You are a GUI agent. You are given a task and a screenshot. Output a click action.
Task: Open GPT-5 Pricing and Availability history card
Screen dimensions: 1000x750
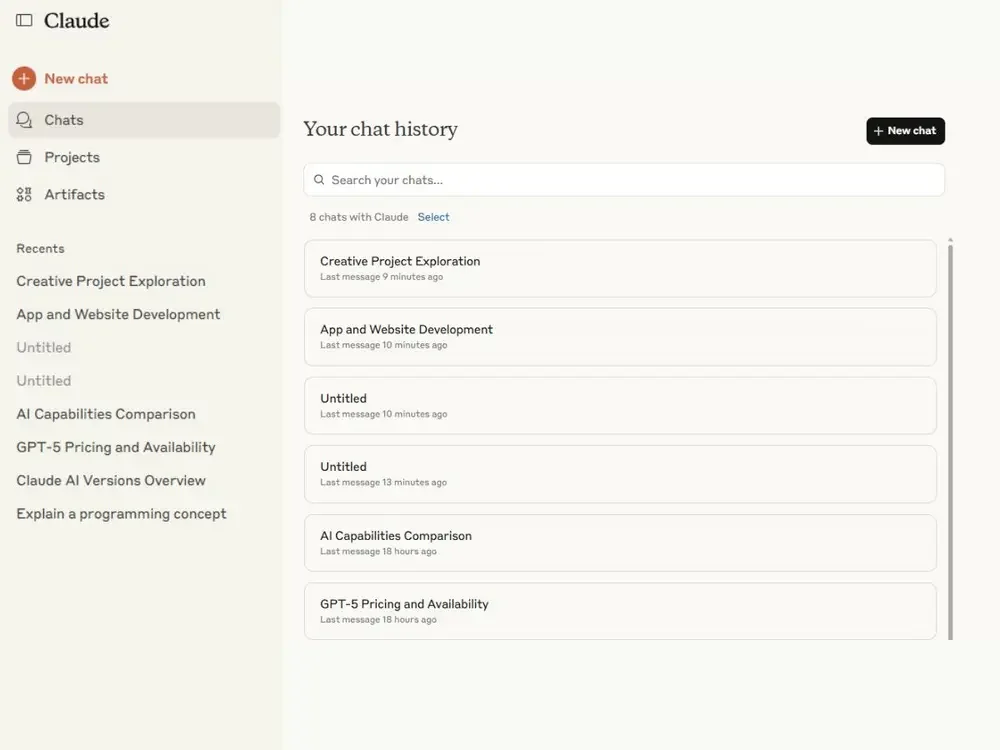coord(620,611)
